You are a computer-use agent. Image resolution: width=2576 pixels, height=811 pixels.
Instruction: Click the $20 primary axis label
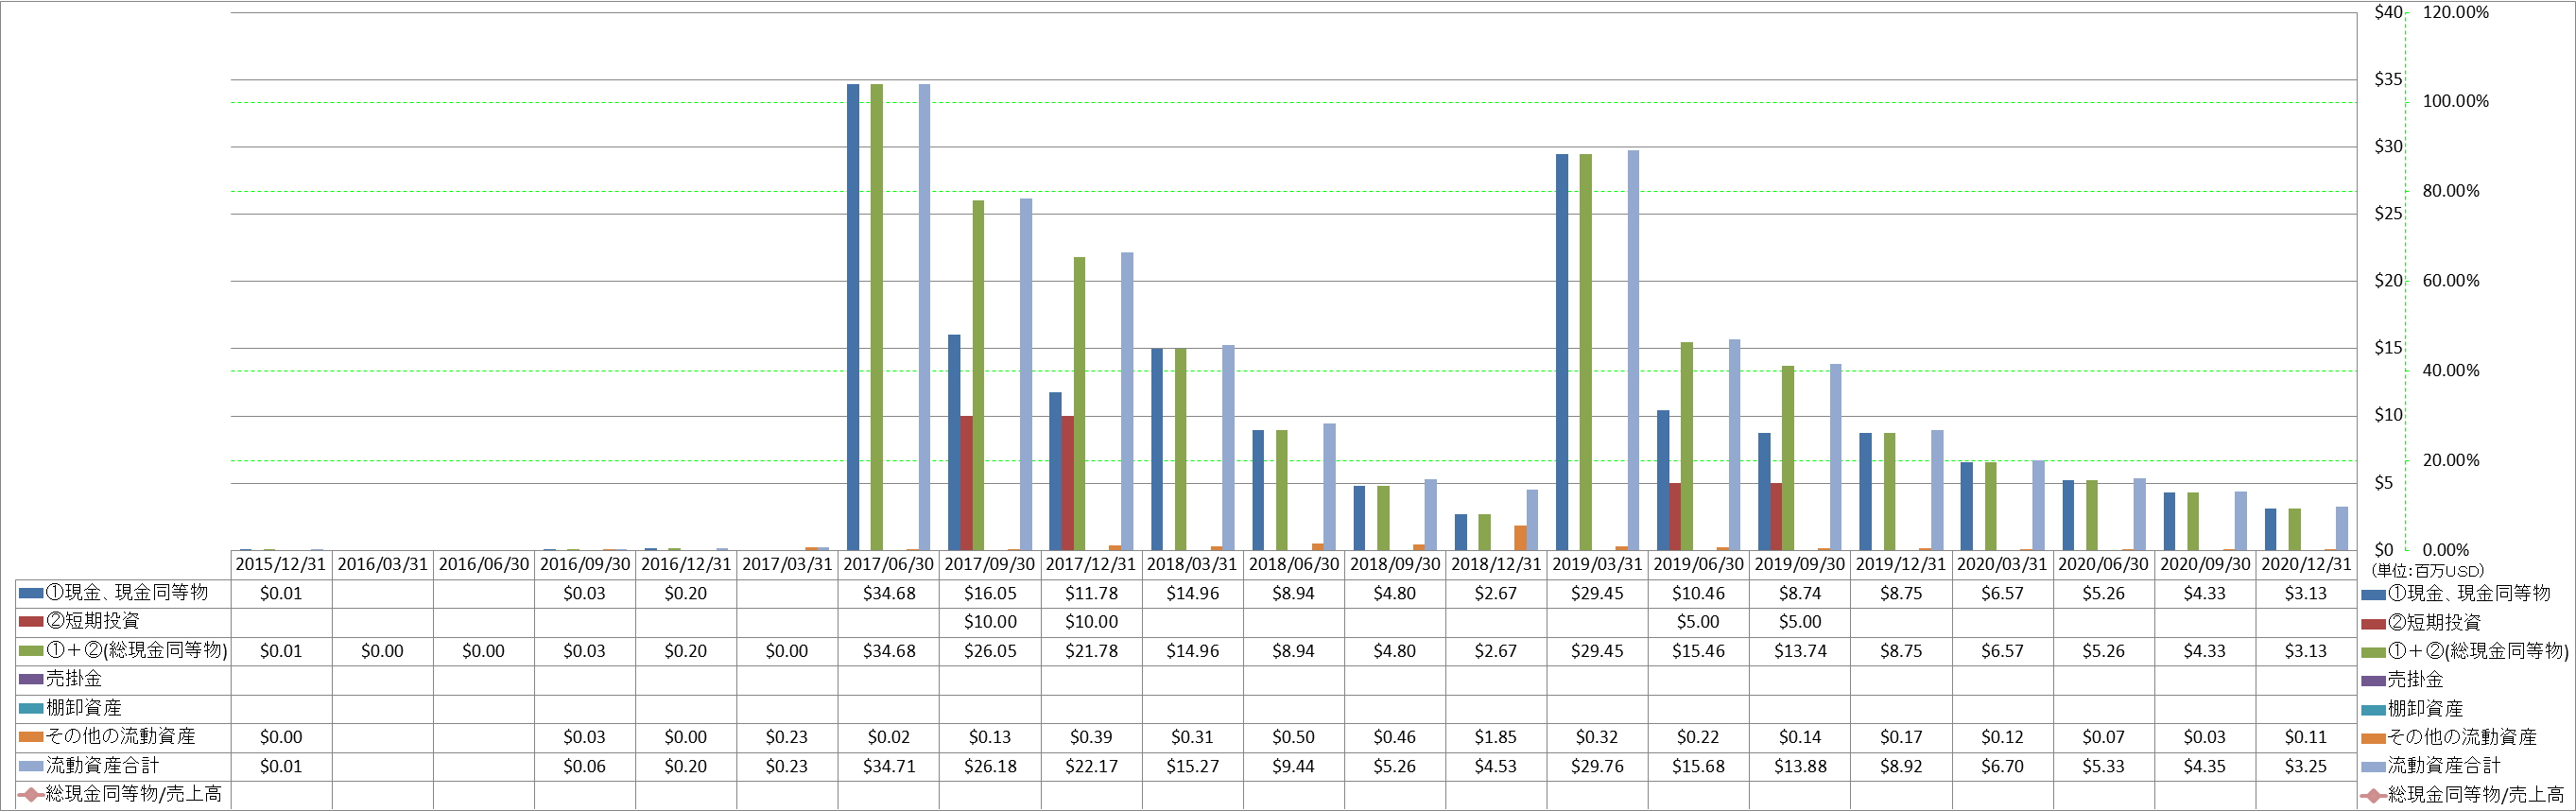point(2389,281)
